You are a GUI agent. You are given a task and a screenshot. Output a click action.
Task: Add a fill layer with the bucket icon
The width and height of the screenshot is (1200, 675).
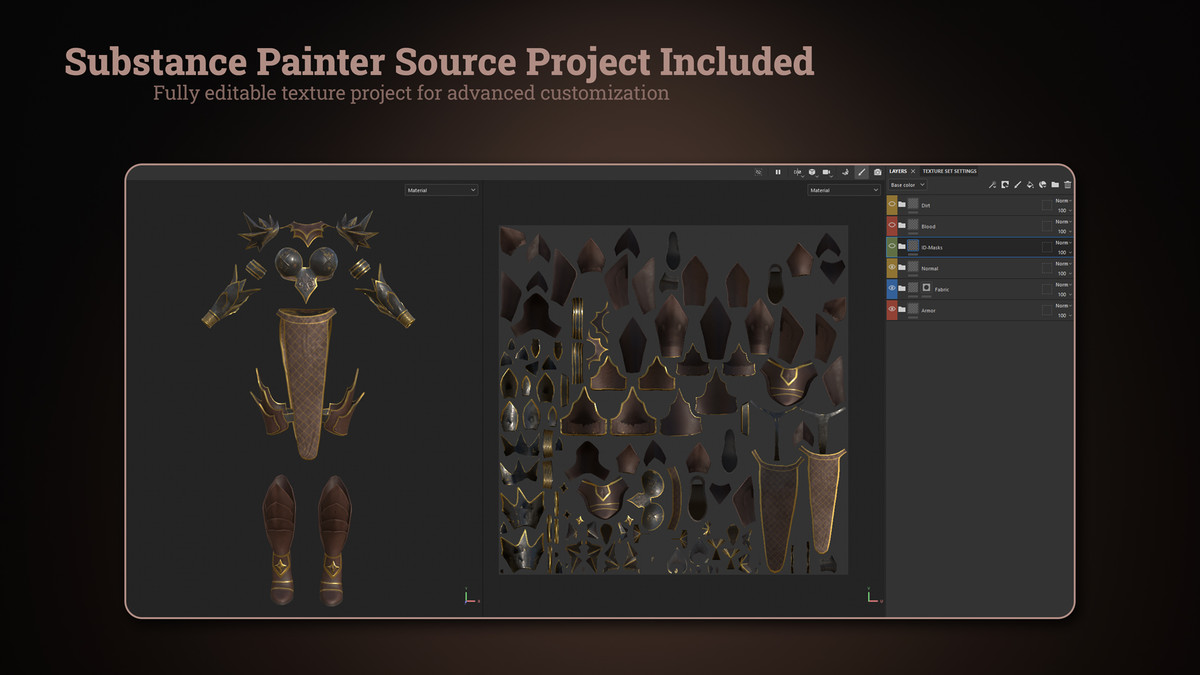click(1030, 185)
